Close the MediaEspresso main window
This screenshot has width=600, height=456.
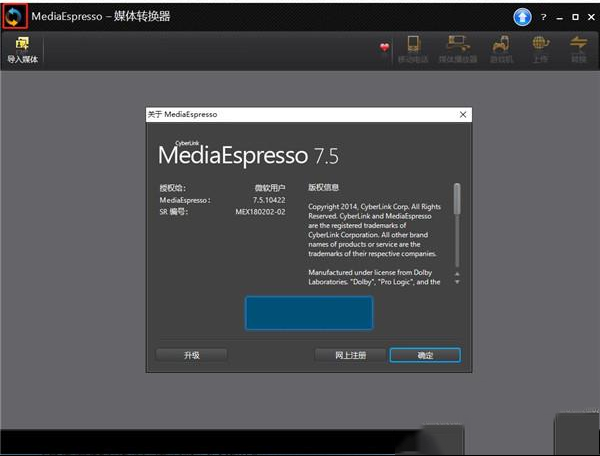tap(591, 17)
